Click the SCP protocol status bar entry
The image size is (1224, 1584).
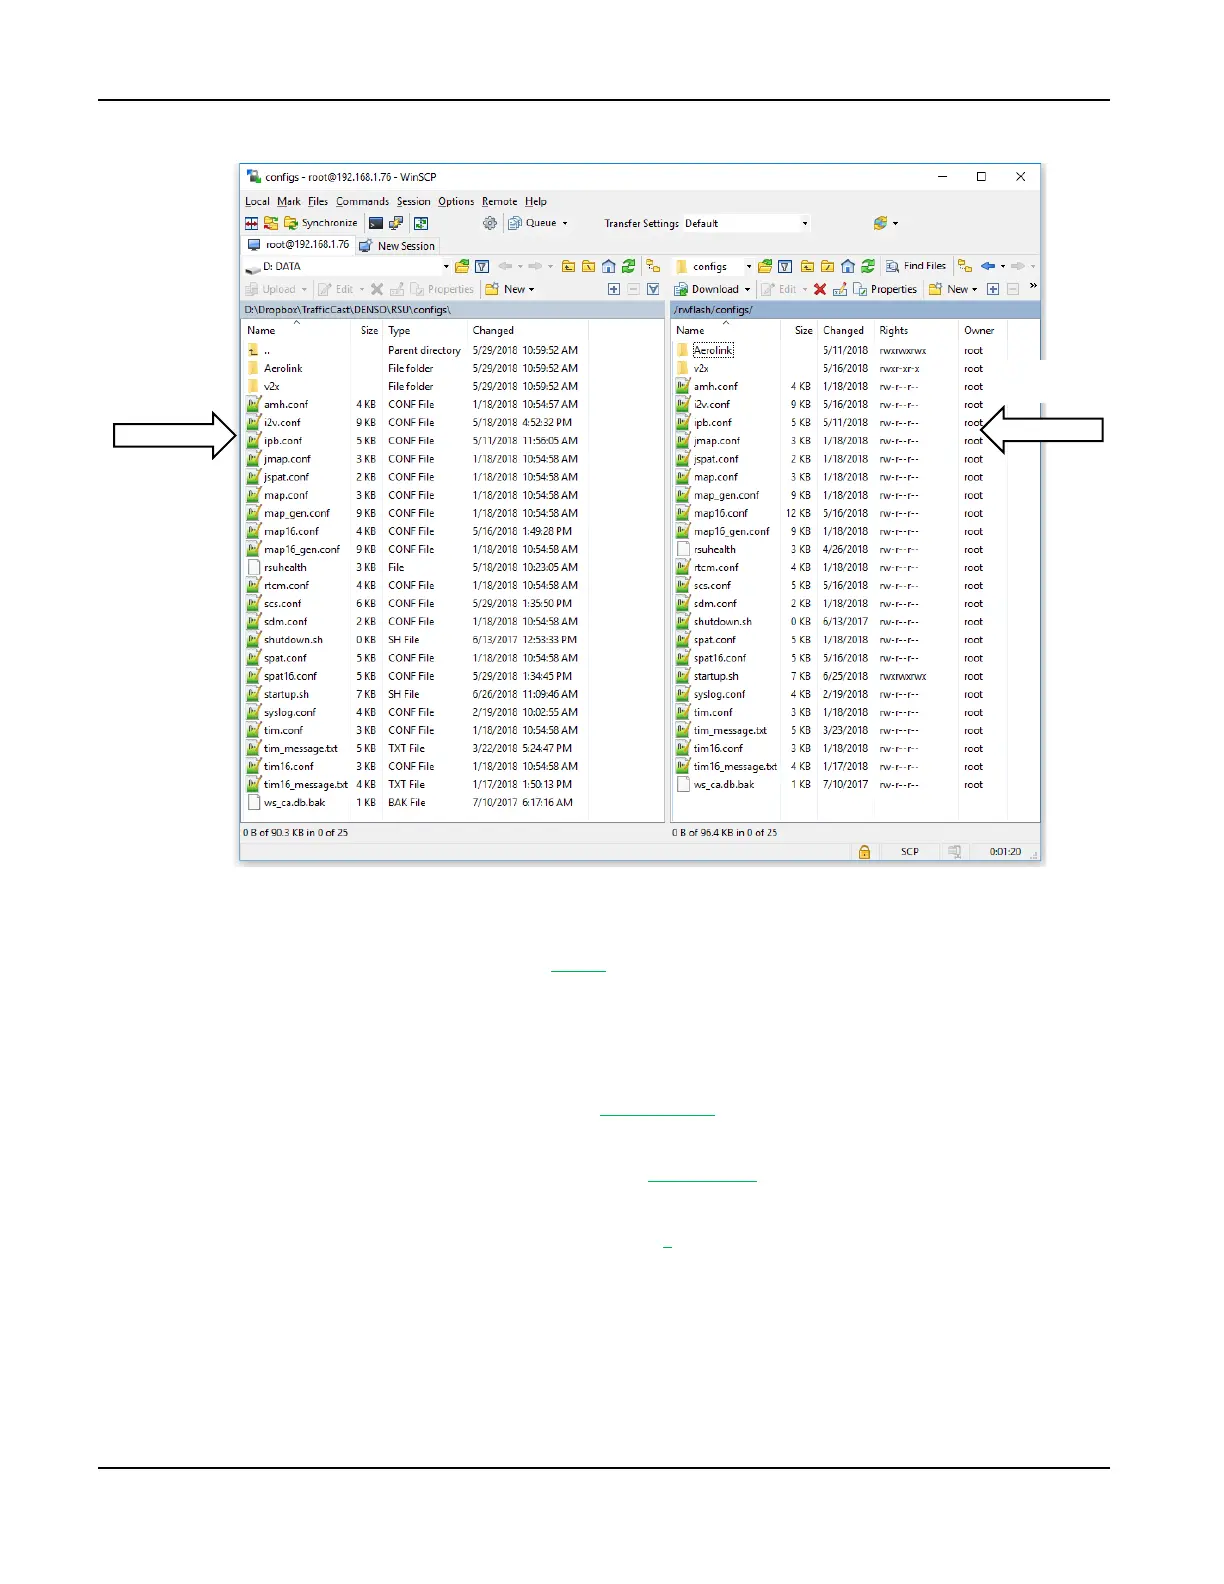click(x=909, y=852)
